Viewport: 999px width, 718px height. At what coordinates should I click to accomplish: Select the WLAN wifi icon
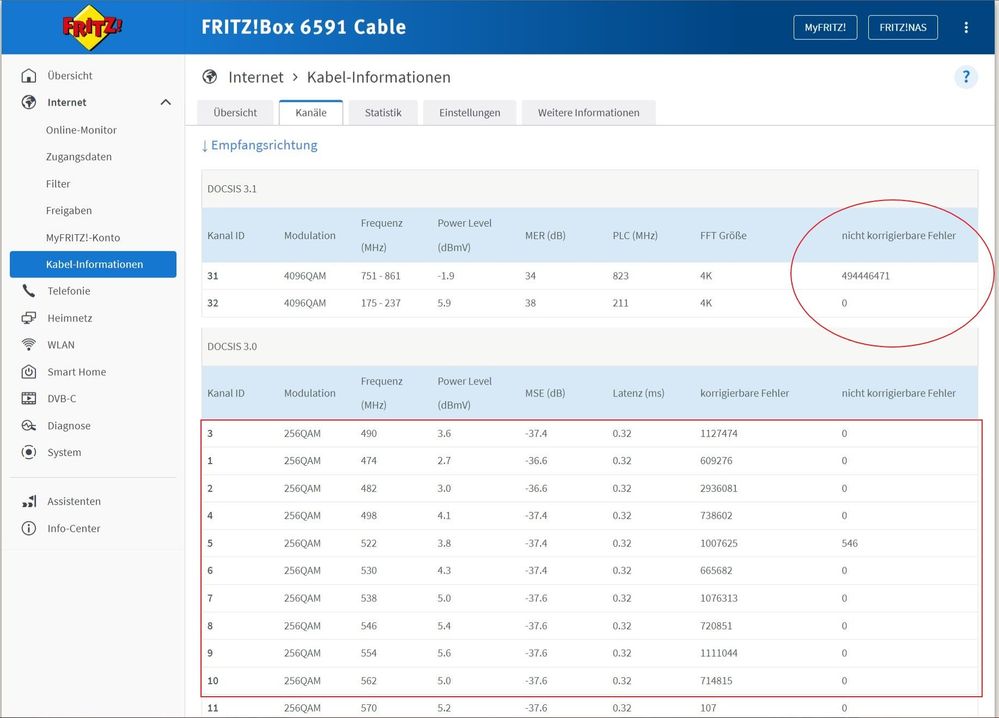[x=29, y=345]
